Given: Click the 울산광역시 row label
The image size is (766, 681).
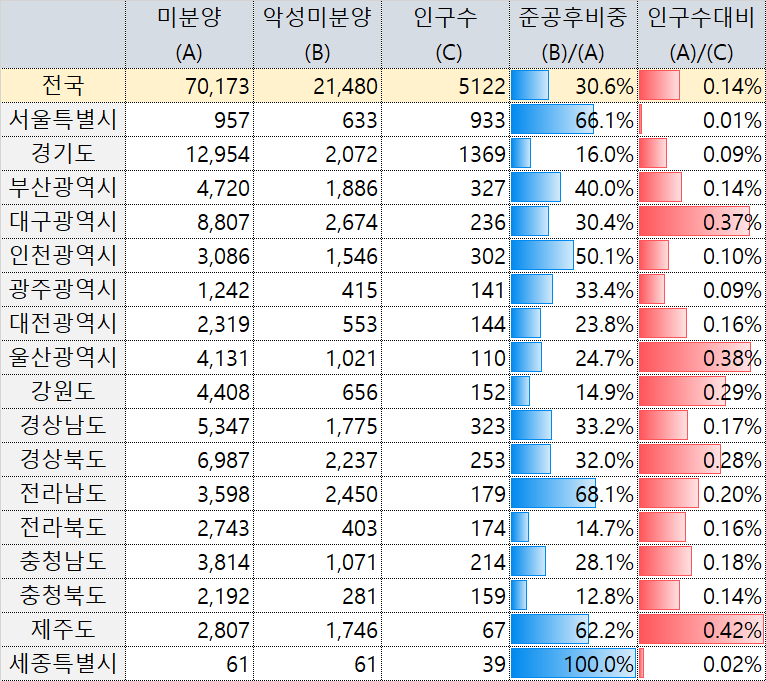Looking at the screenshot, I should coord(63,358).
